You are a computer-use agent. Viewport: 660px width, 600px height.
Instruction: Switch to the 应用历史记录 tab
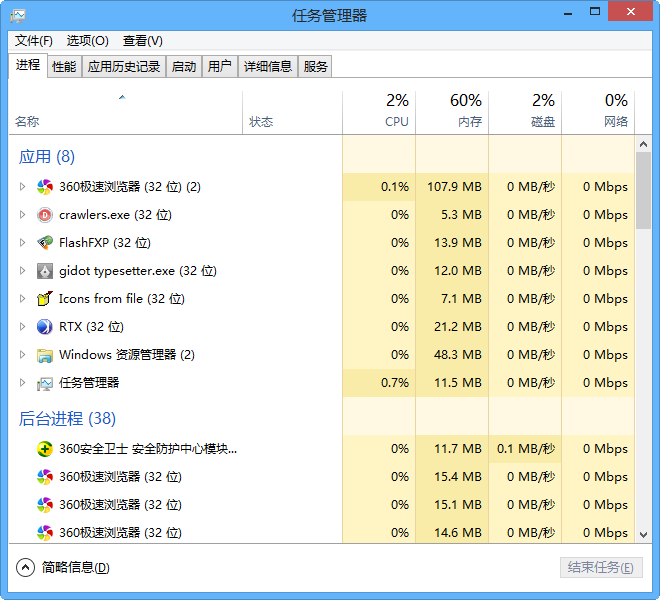click(x=124, y=67)
